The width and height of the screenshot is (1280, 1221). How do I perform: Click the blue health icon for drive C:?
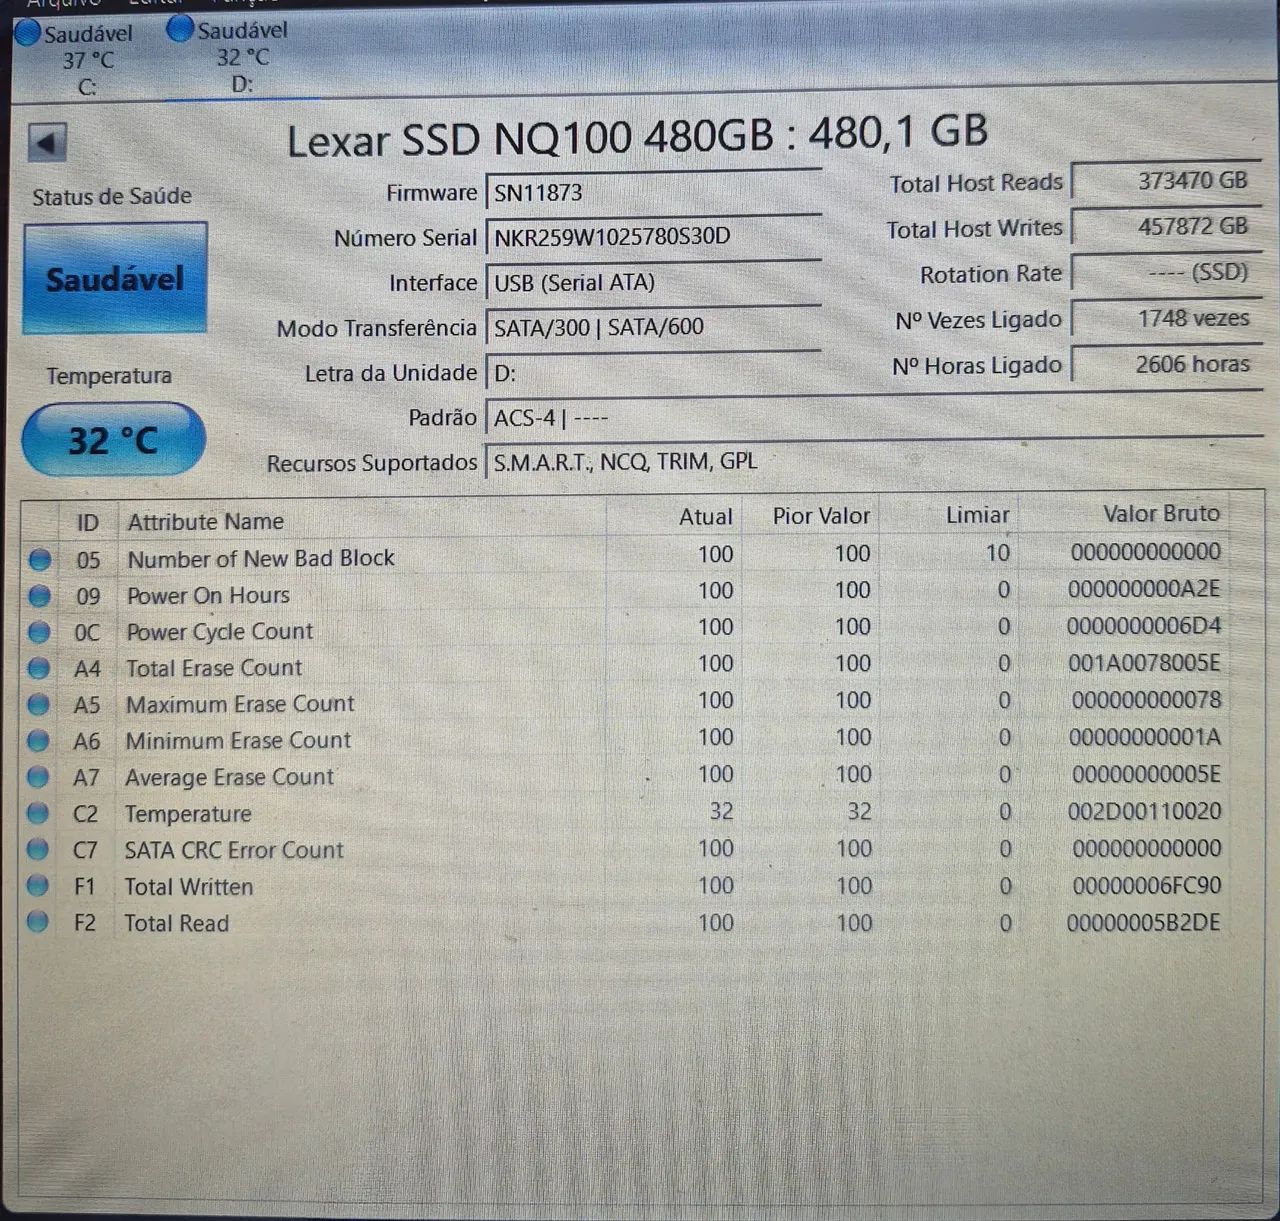coord(28,33)
